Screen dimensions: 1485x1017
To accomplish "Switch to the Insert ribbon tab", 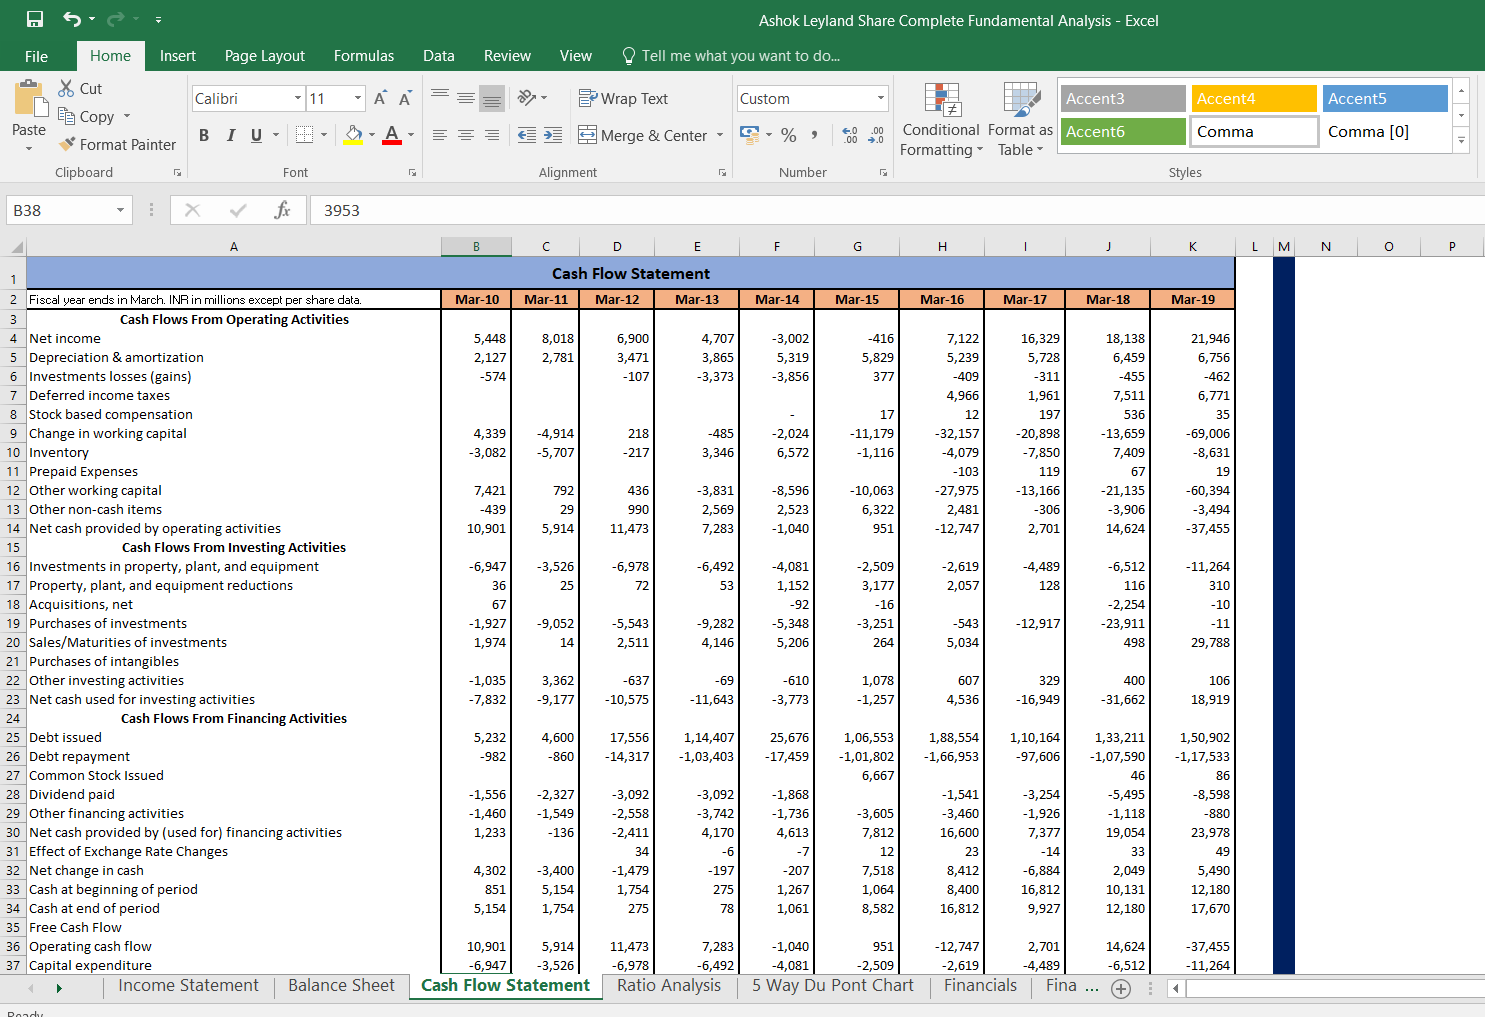I will [178, 56].
